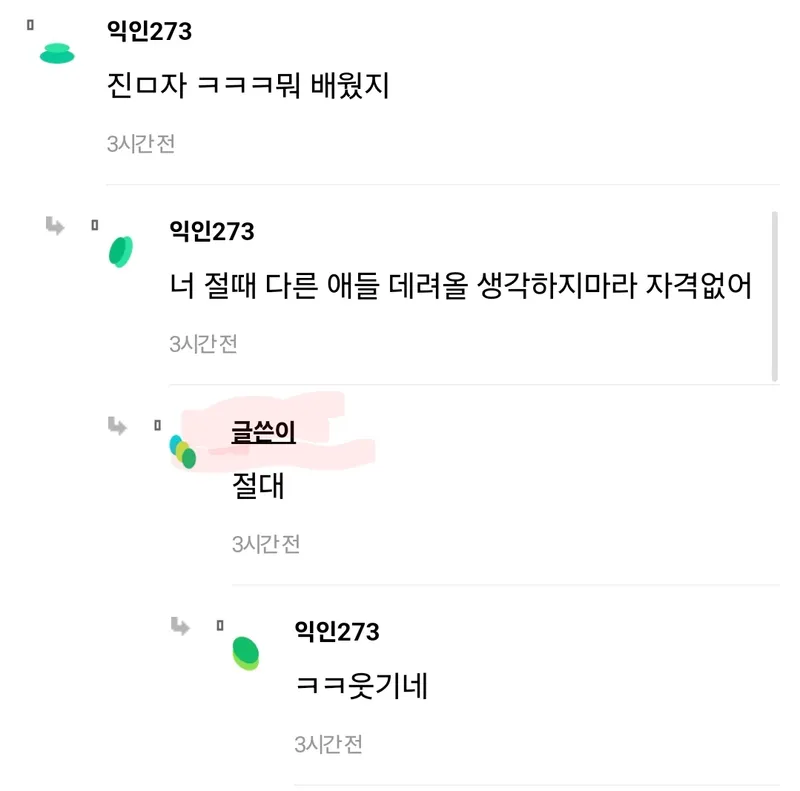The image size is (800, 791).
Task: Click the reply arrow before ㅋㅋ웃기네 comment
Action: pos(180,626)
